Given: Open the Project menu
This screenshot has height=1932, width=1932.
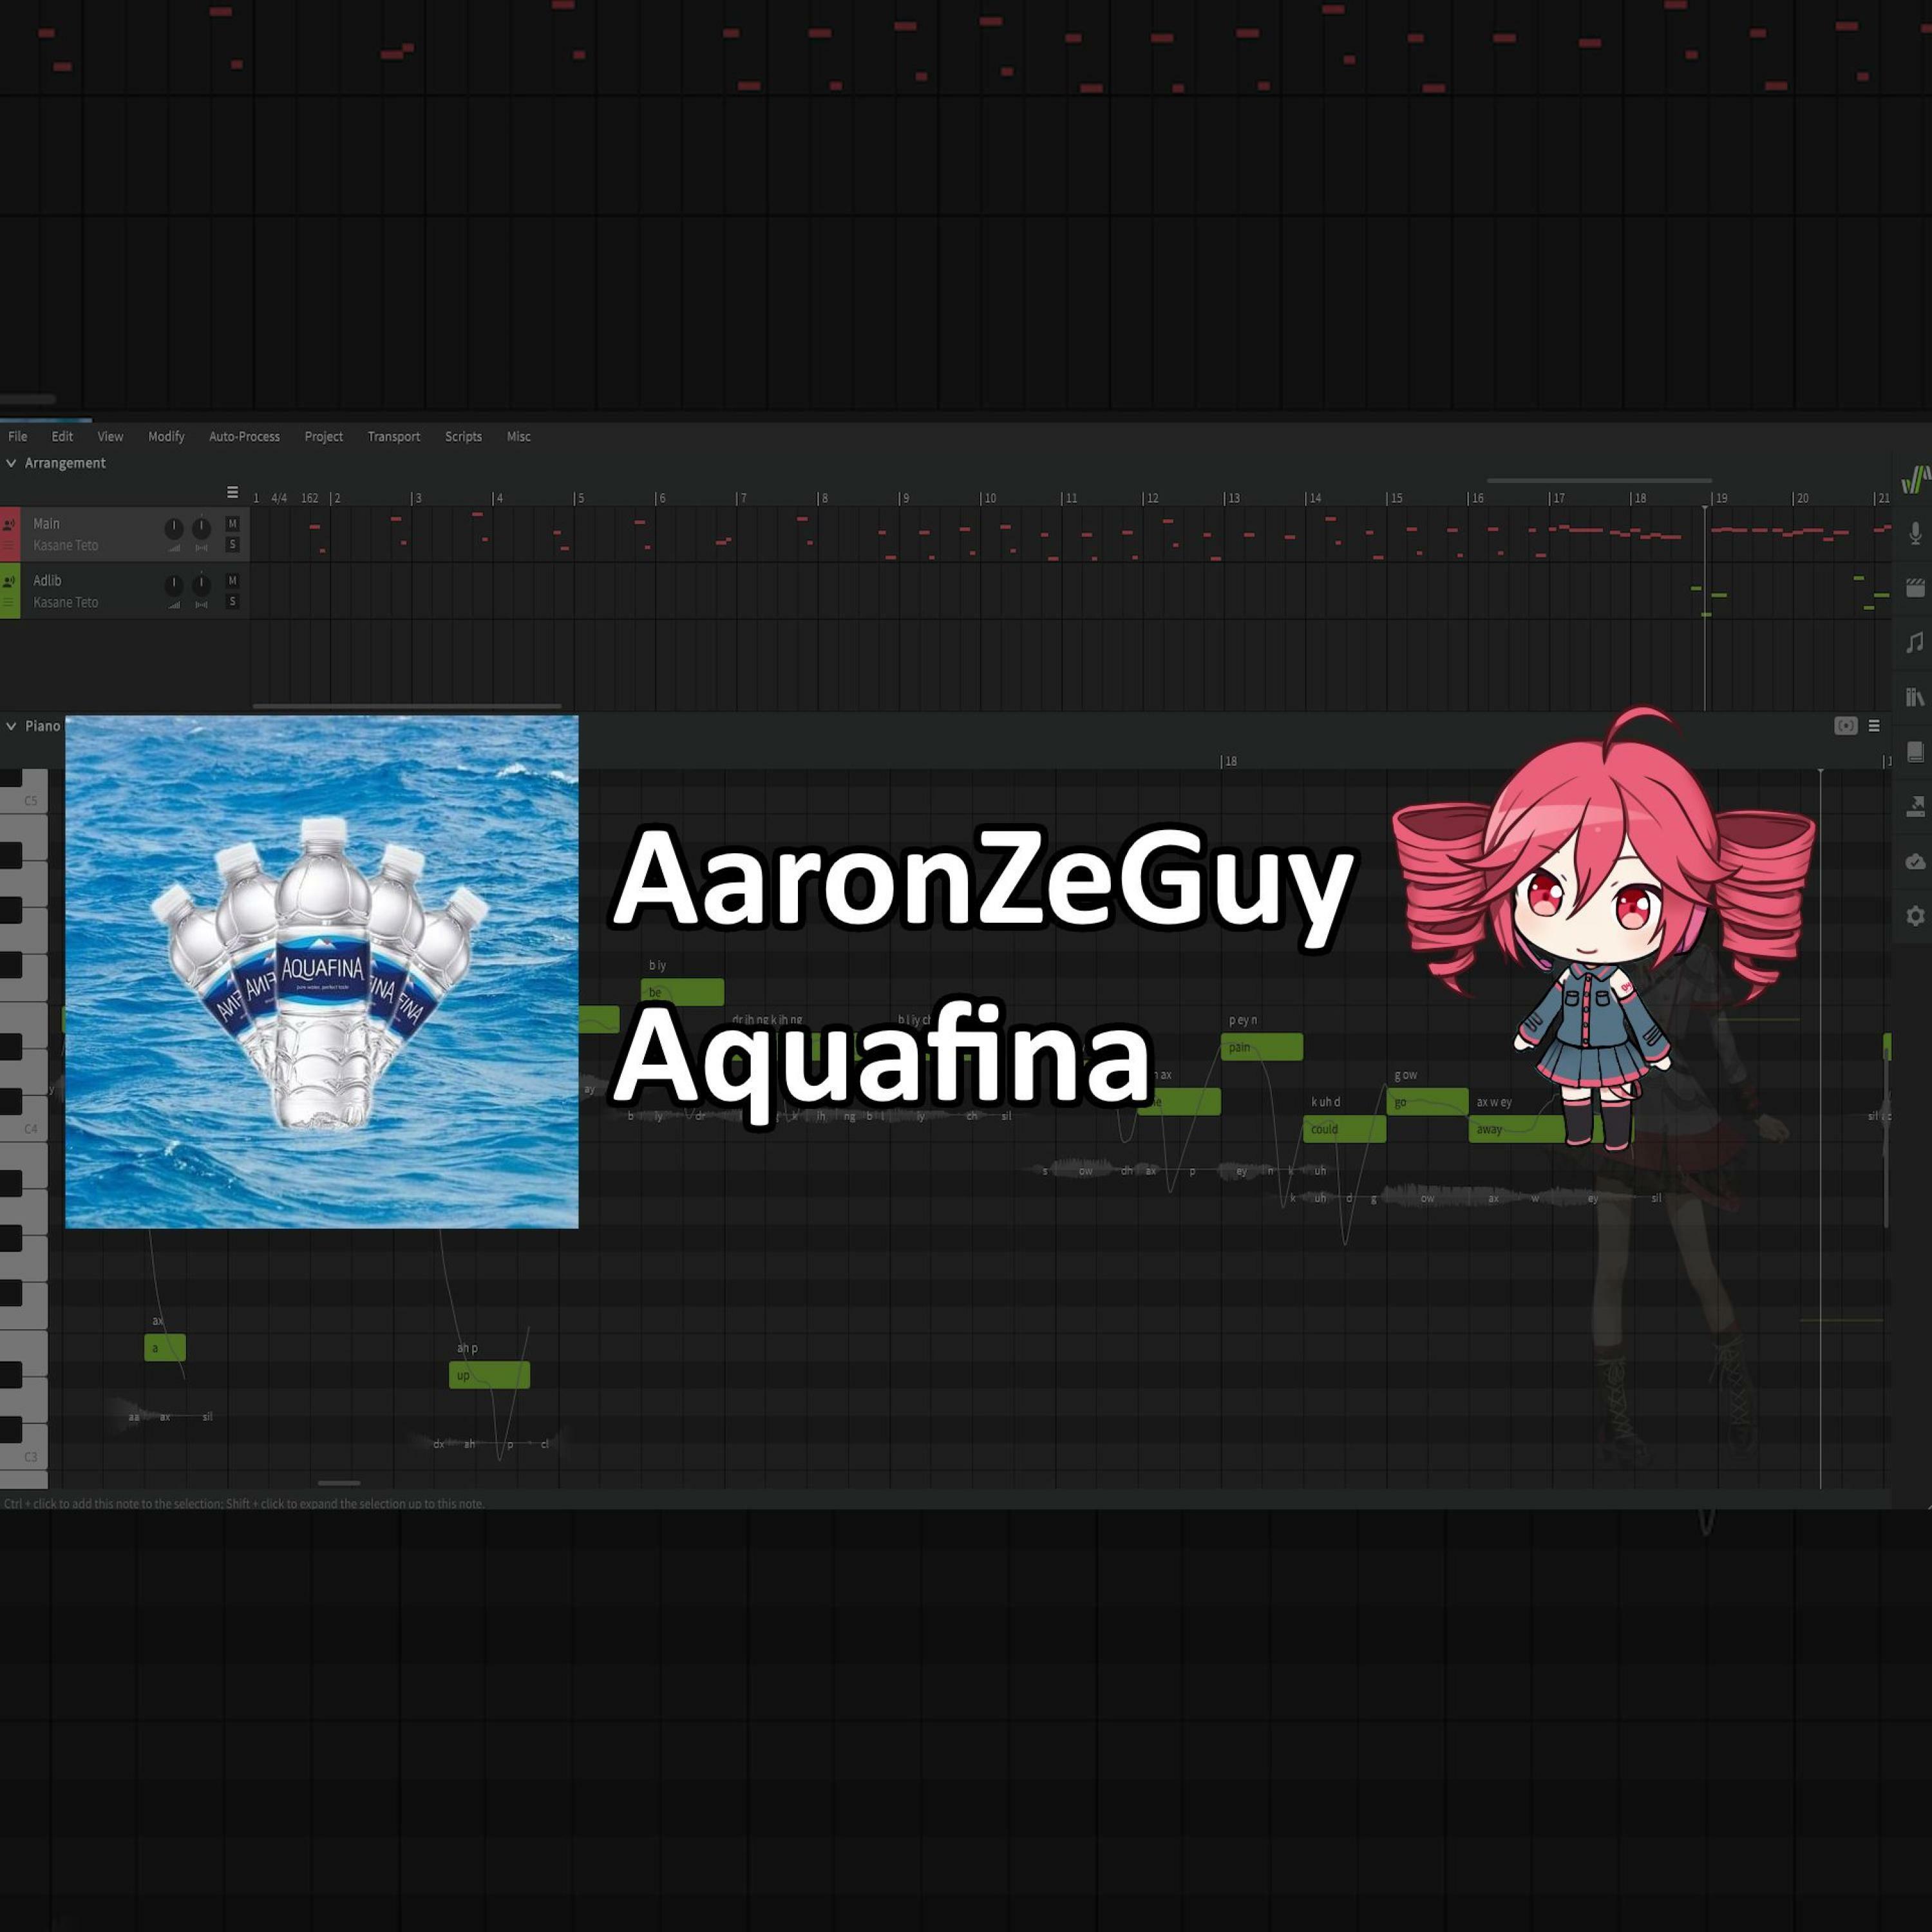Looking at the screenshot, I should click(323, 436).
